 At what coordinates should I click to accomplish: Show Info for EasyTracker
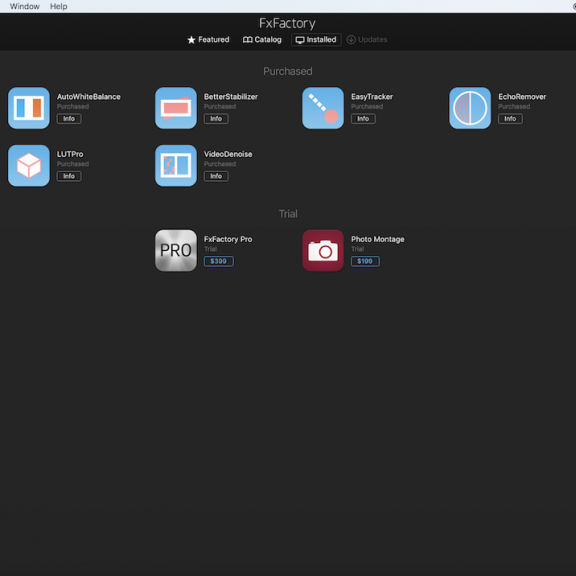tap(363, 119)
